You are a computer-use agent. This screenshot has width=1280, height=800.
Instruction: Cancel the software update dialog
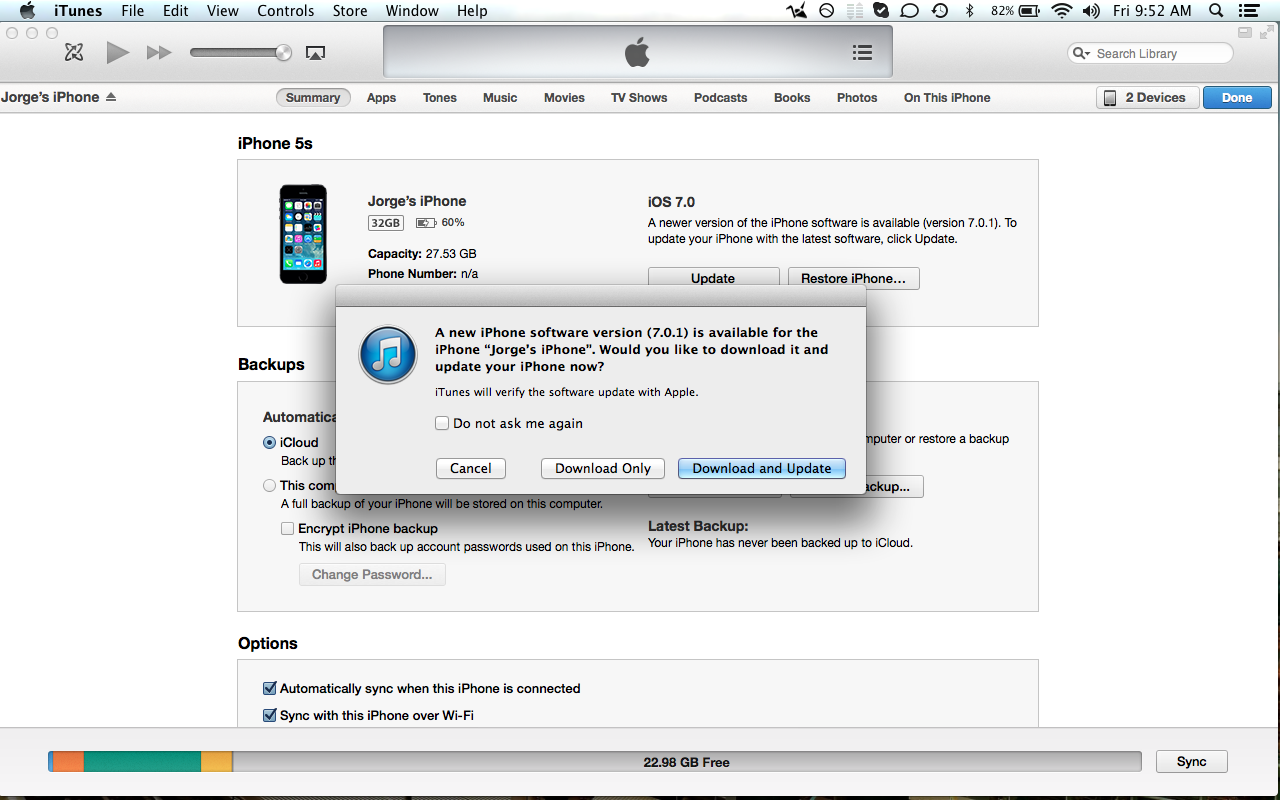point(471,468)
